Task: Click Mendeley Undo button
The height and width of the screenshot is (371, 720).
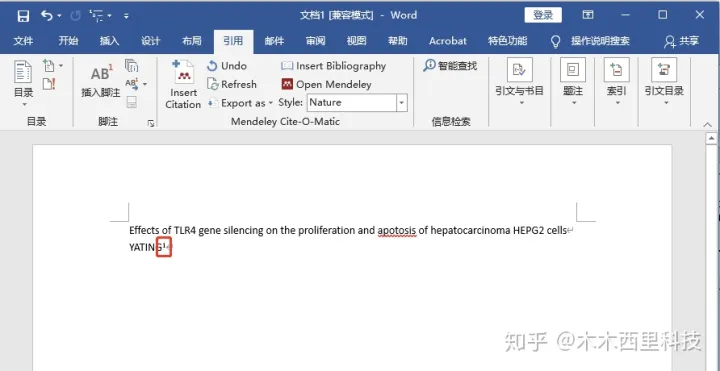Action: [227, 66]
